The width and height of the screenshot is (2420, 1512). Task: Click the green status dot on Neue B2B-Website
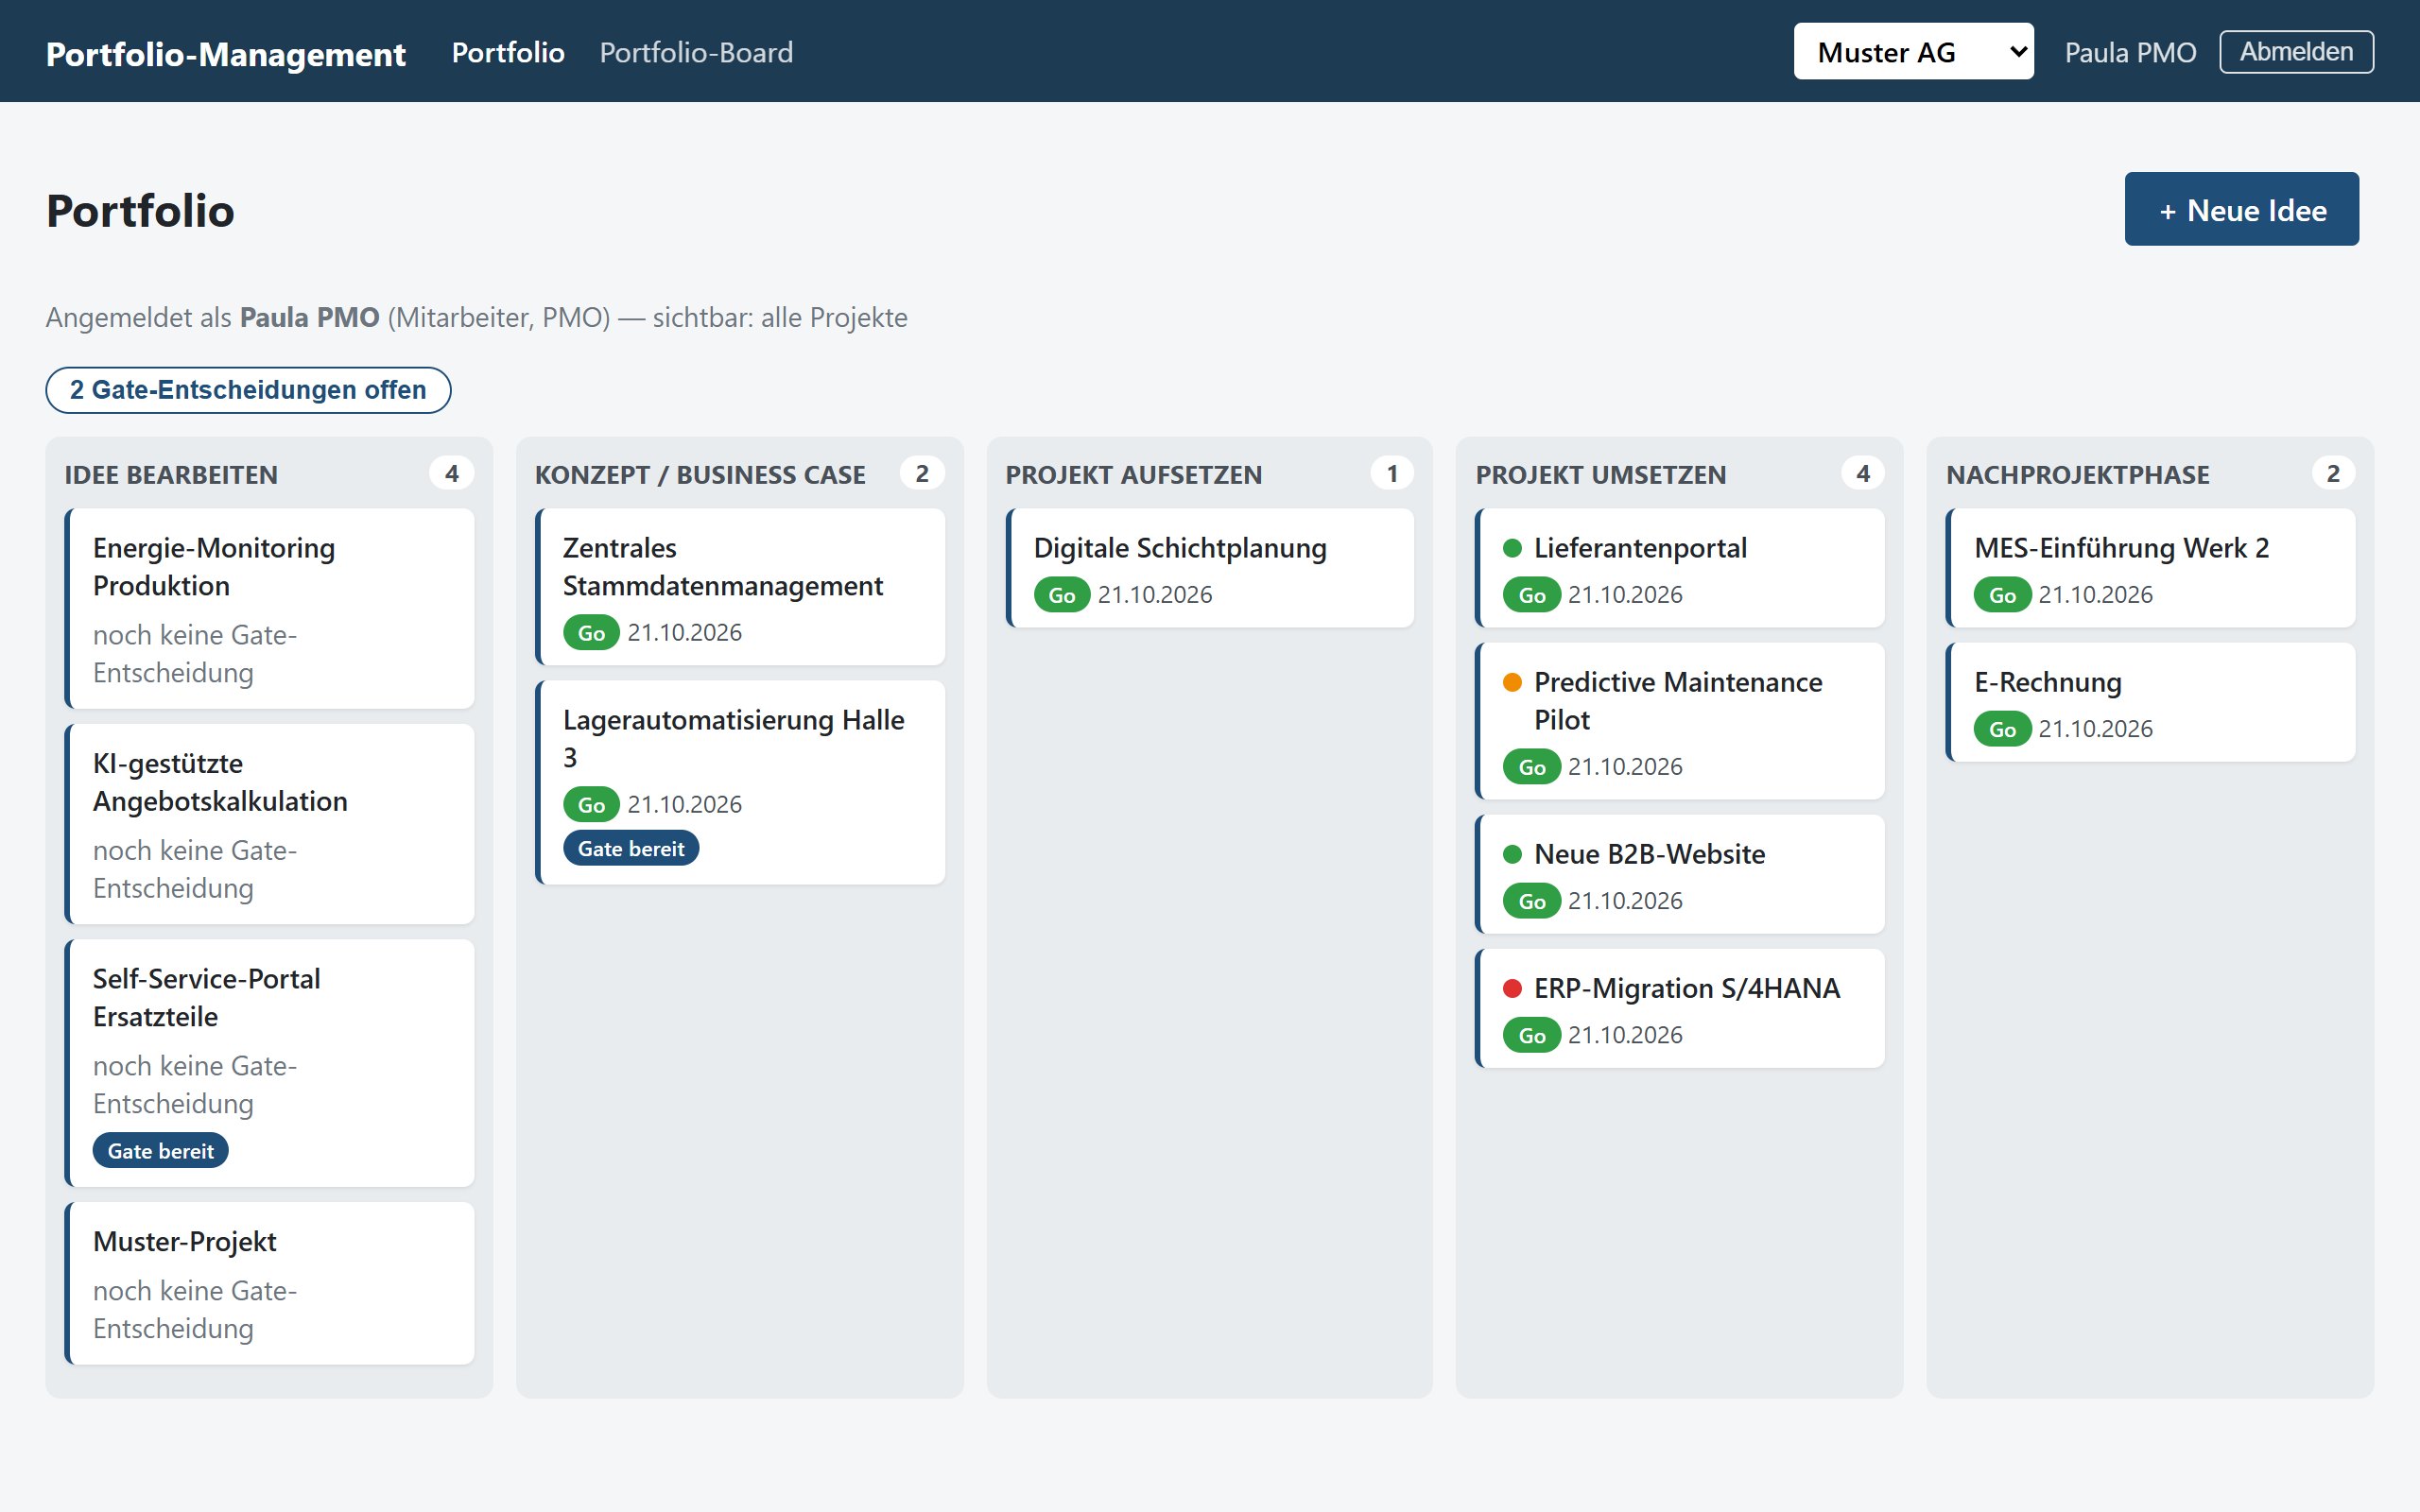click(1512, 854)
